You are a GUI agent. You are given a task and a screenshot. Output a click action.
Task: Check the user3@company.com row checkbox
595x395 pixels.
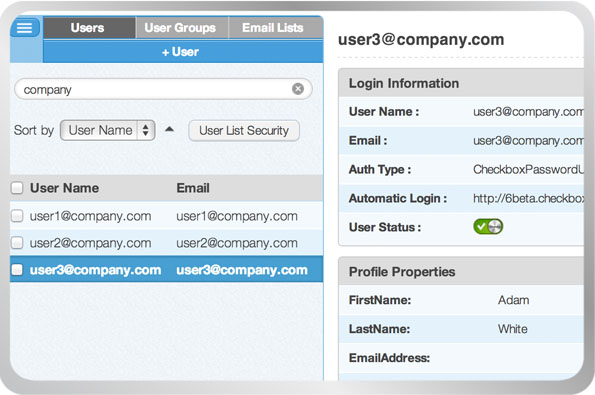(17, 269)
